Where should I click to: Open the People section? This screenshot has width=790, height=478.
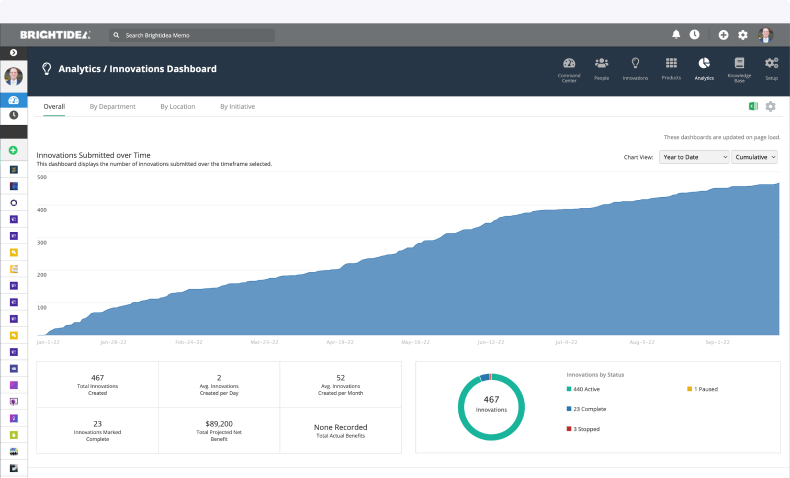tap(602, 69)
